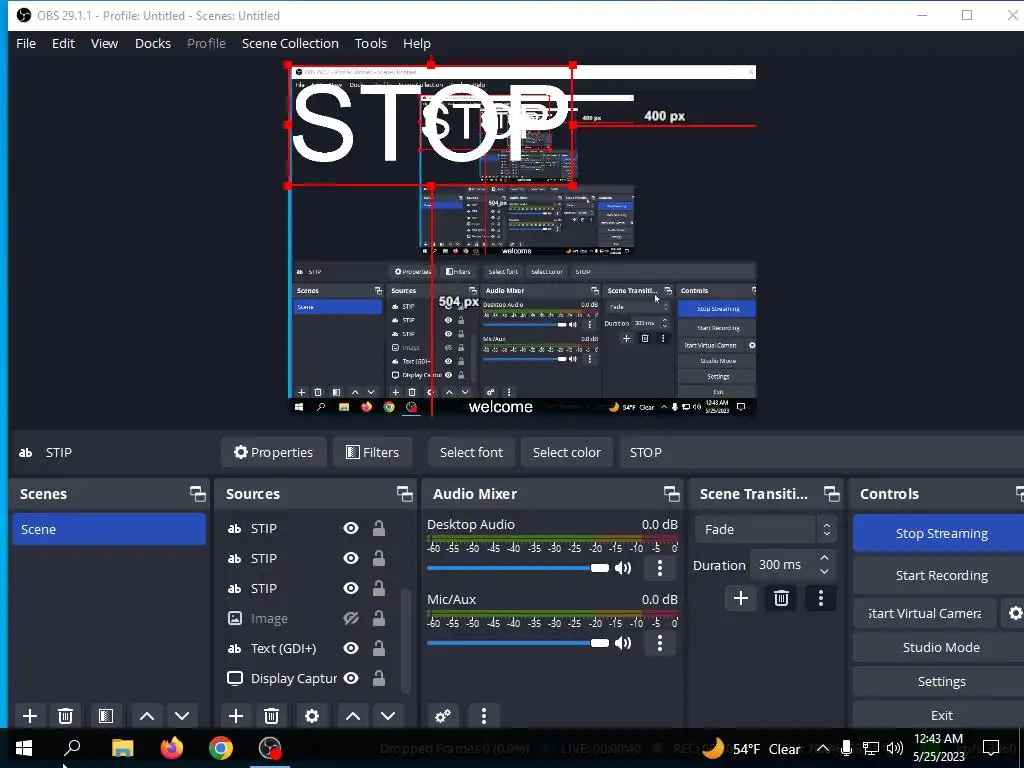Screen dimensions: 1024x768
Task: Open the Edit menu
Action: point(63,43)
